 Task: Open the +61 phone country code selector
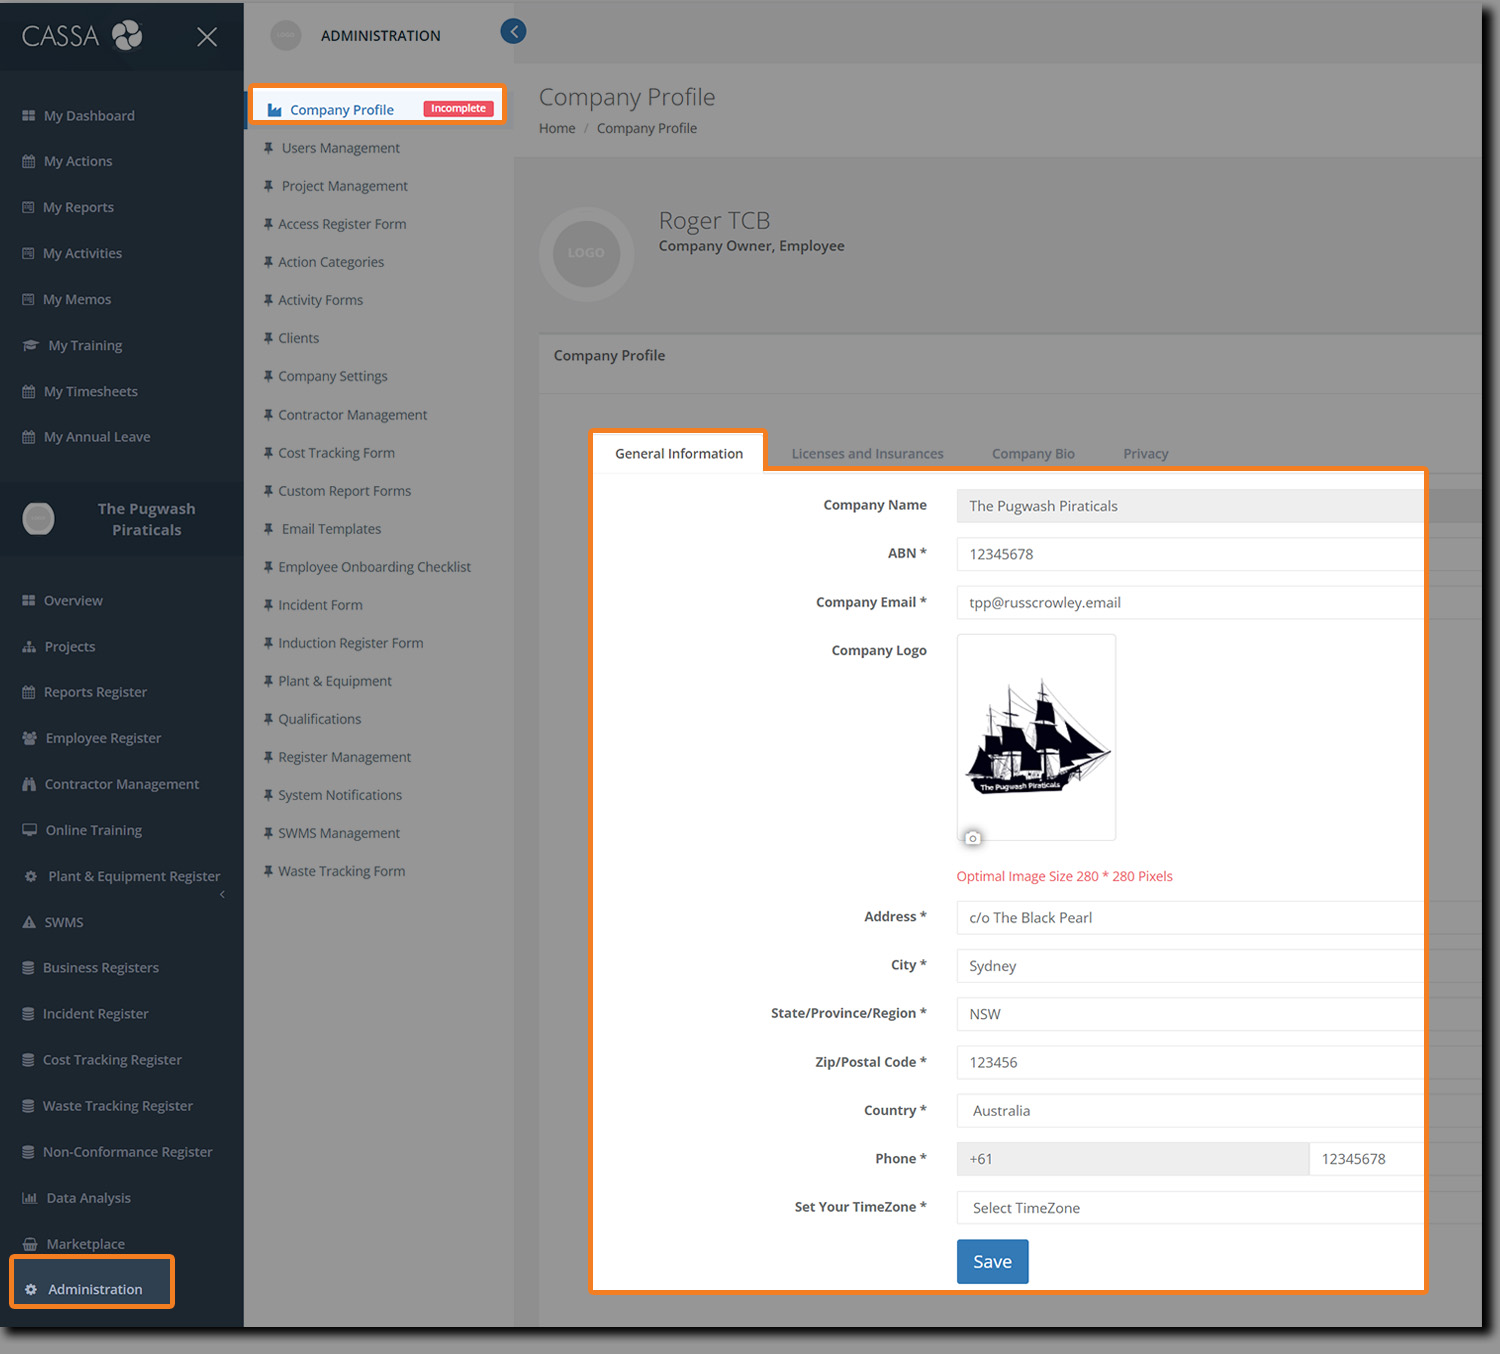point(1132,1159)
